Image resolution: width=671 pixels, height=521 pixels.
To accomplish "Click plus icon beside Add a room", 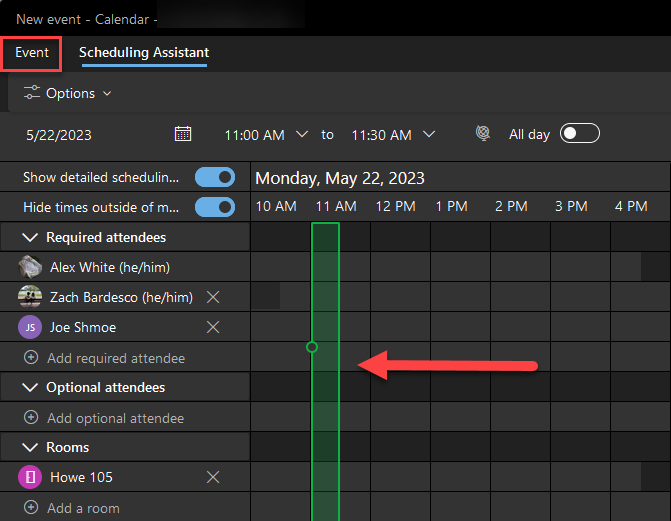I will [x=31, y=507].
